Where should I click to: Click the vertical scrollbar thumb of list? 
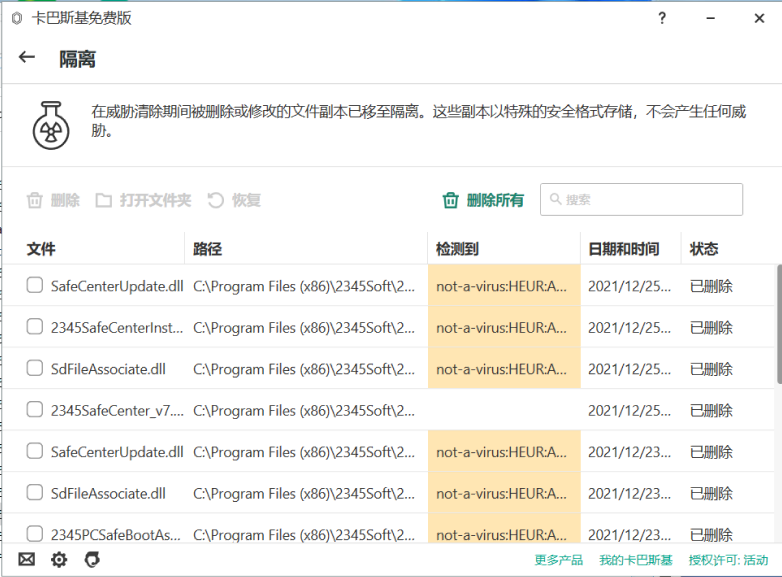pyautogui.click(x=779, y=324)
